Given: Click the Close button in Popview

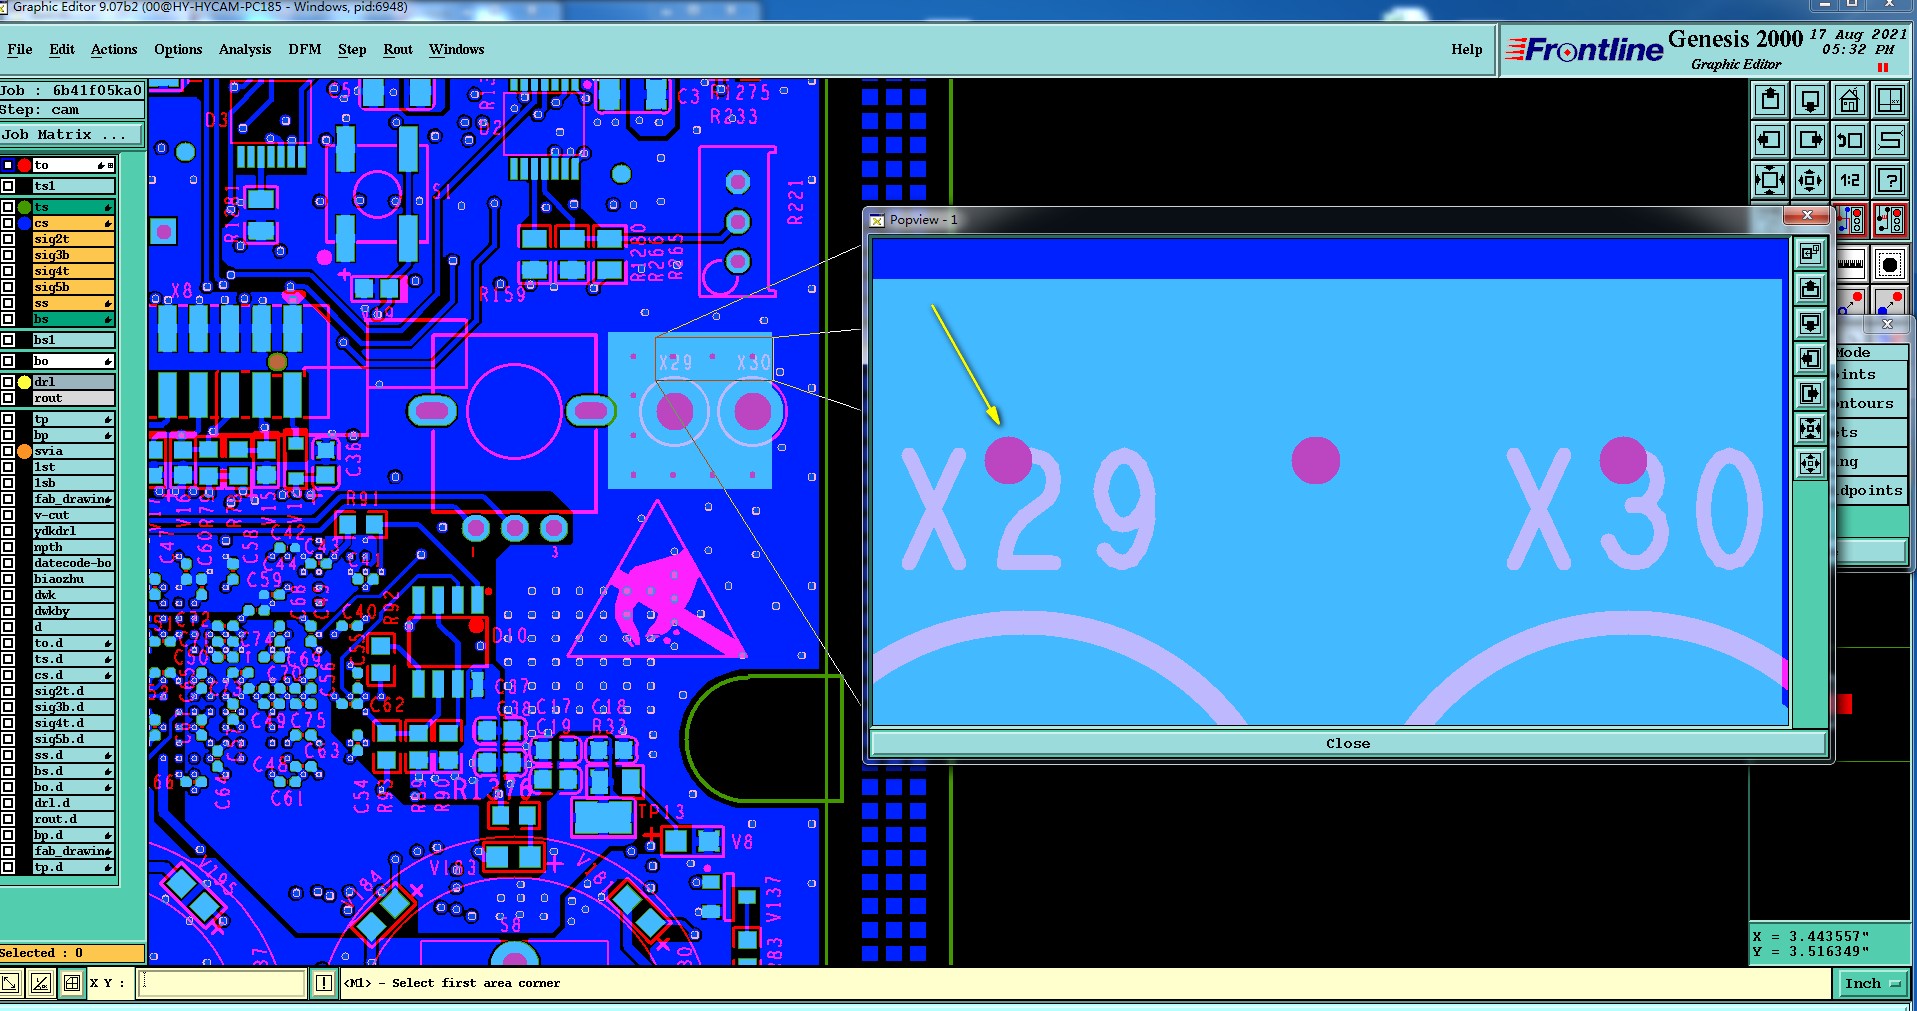Looking at the screenshot, I should 1348,743.
